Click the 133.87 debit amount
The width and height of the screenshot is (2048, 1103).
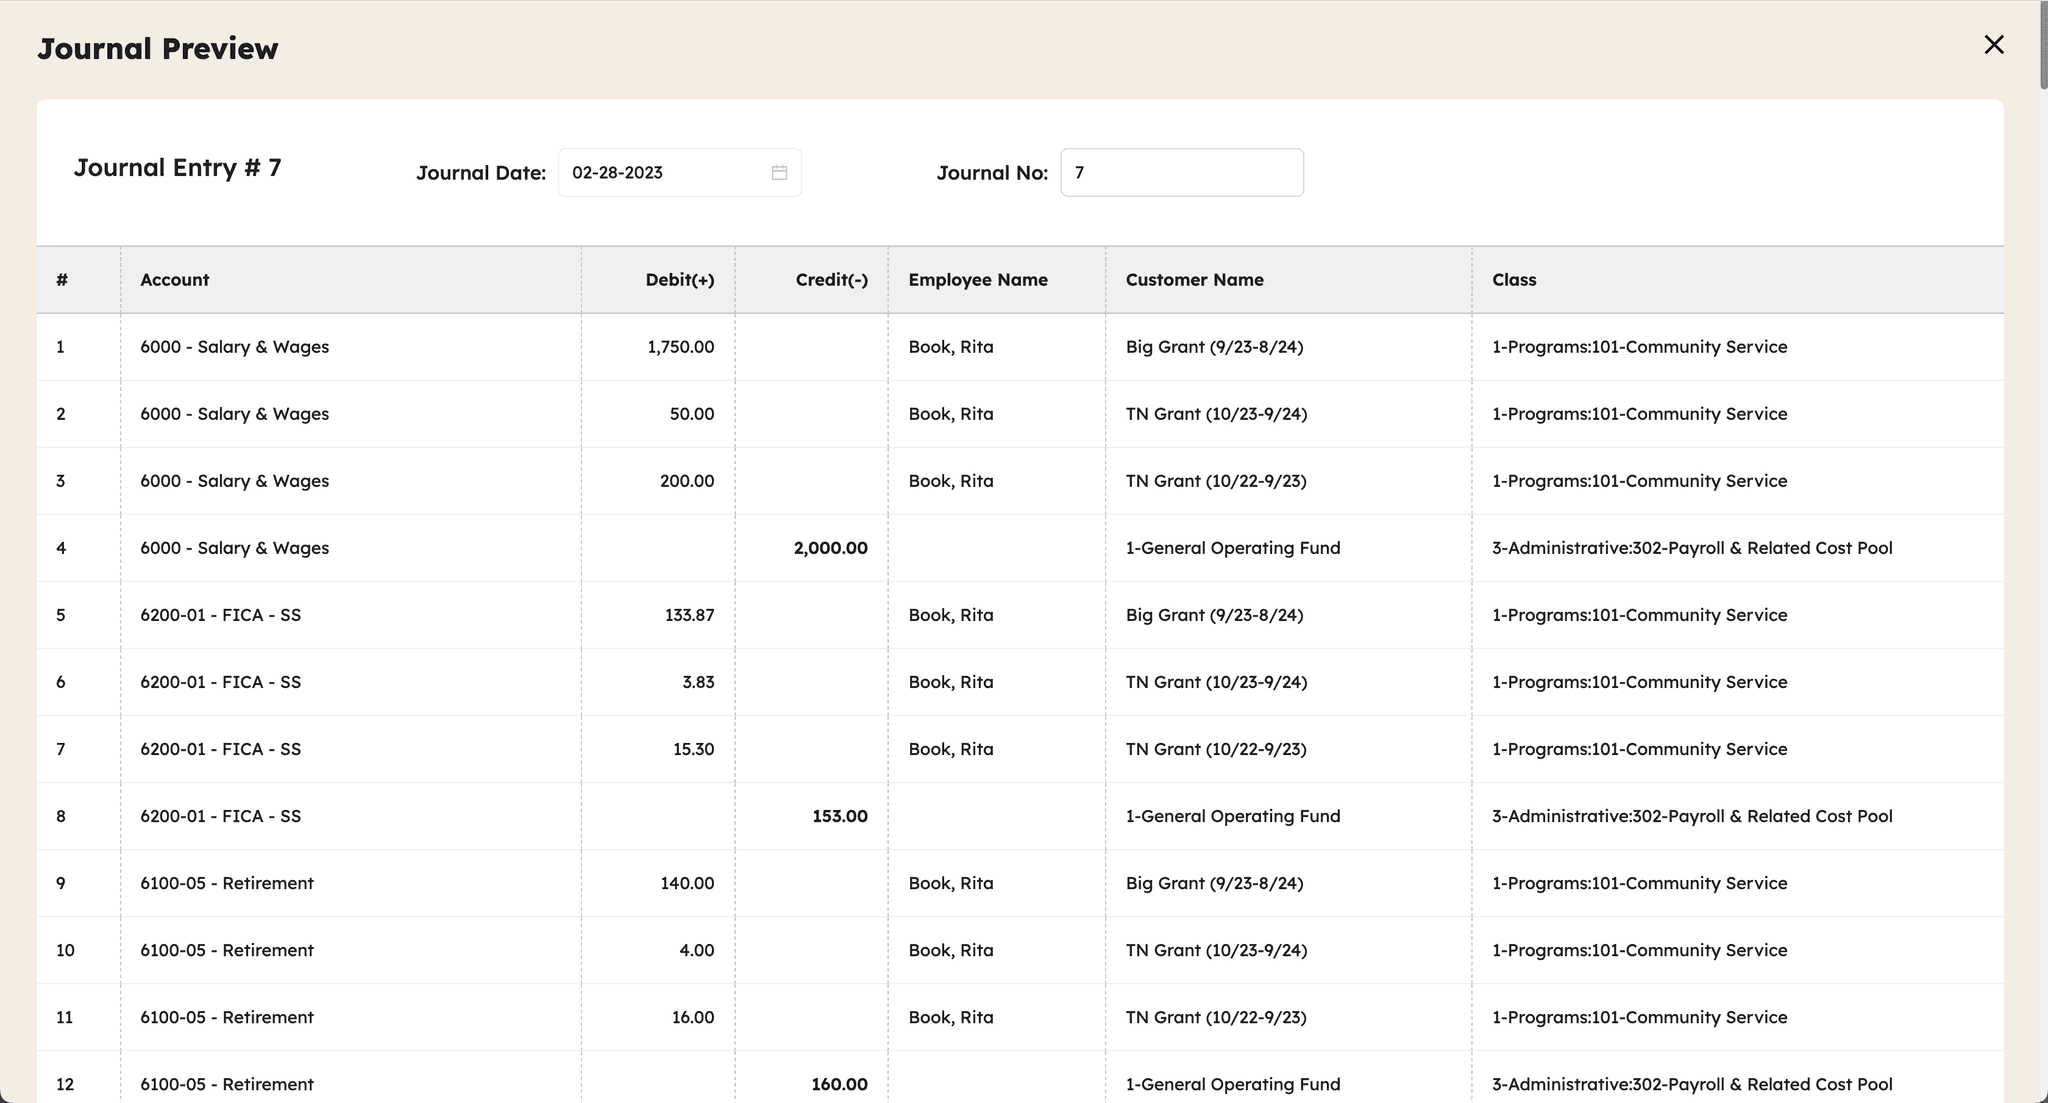click(x=689, y=615)
